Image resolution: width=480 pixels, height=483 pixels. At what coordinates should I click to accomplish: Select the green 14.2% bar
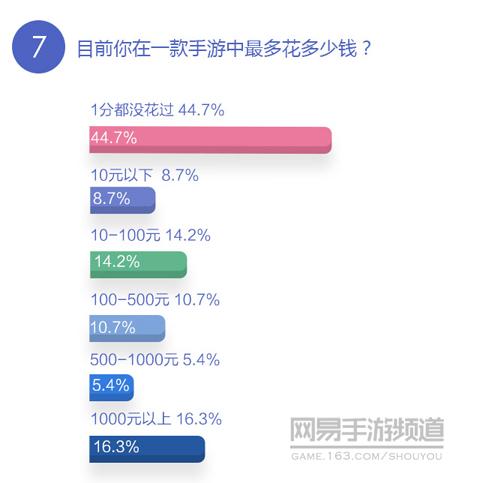coord(138,264)
